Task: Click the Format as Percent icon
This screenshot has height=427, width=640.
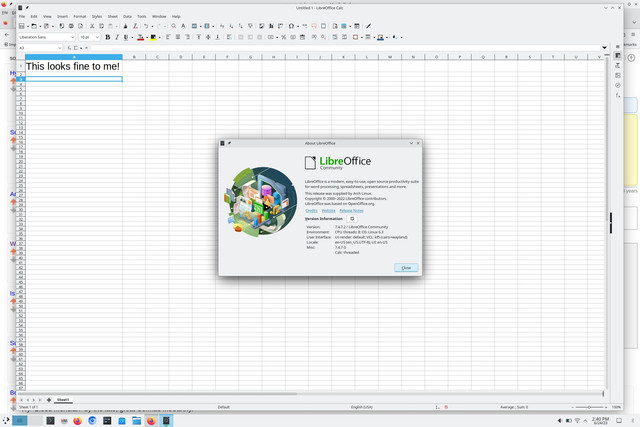Action: pyautogui.click(x=283, y=37)
